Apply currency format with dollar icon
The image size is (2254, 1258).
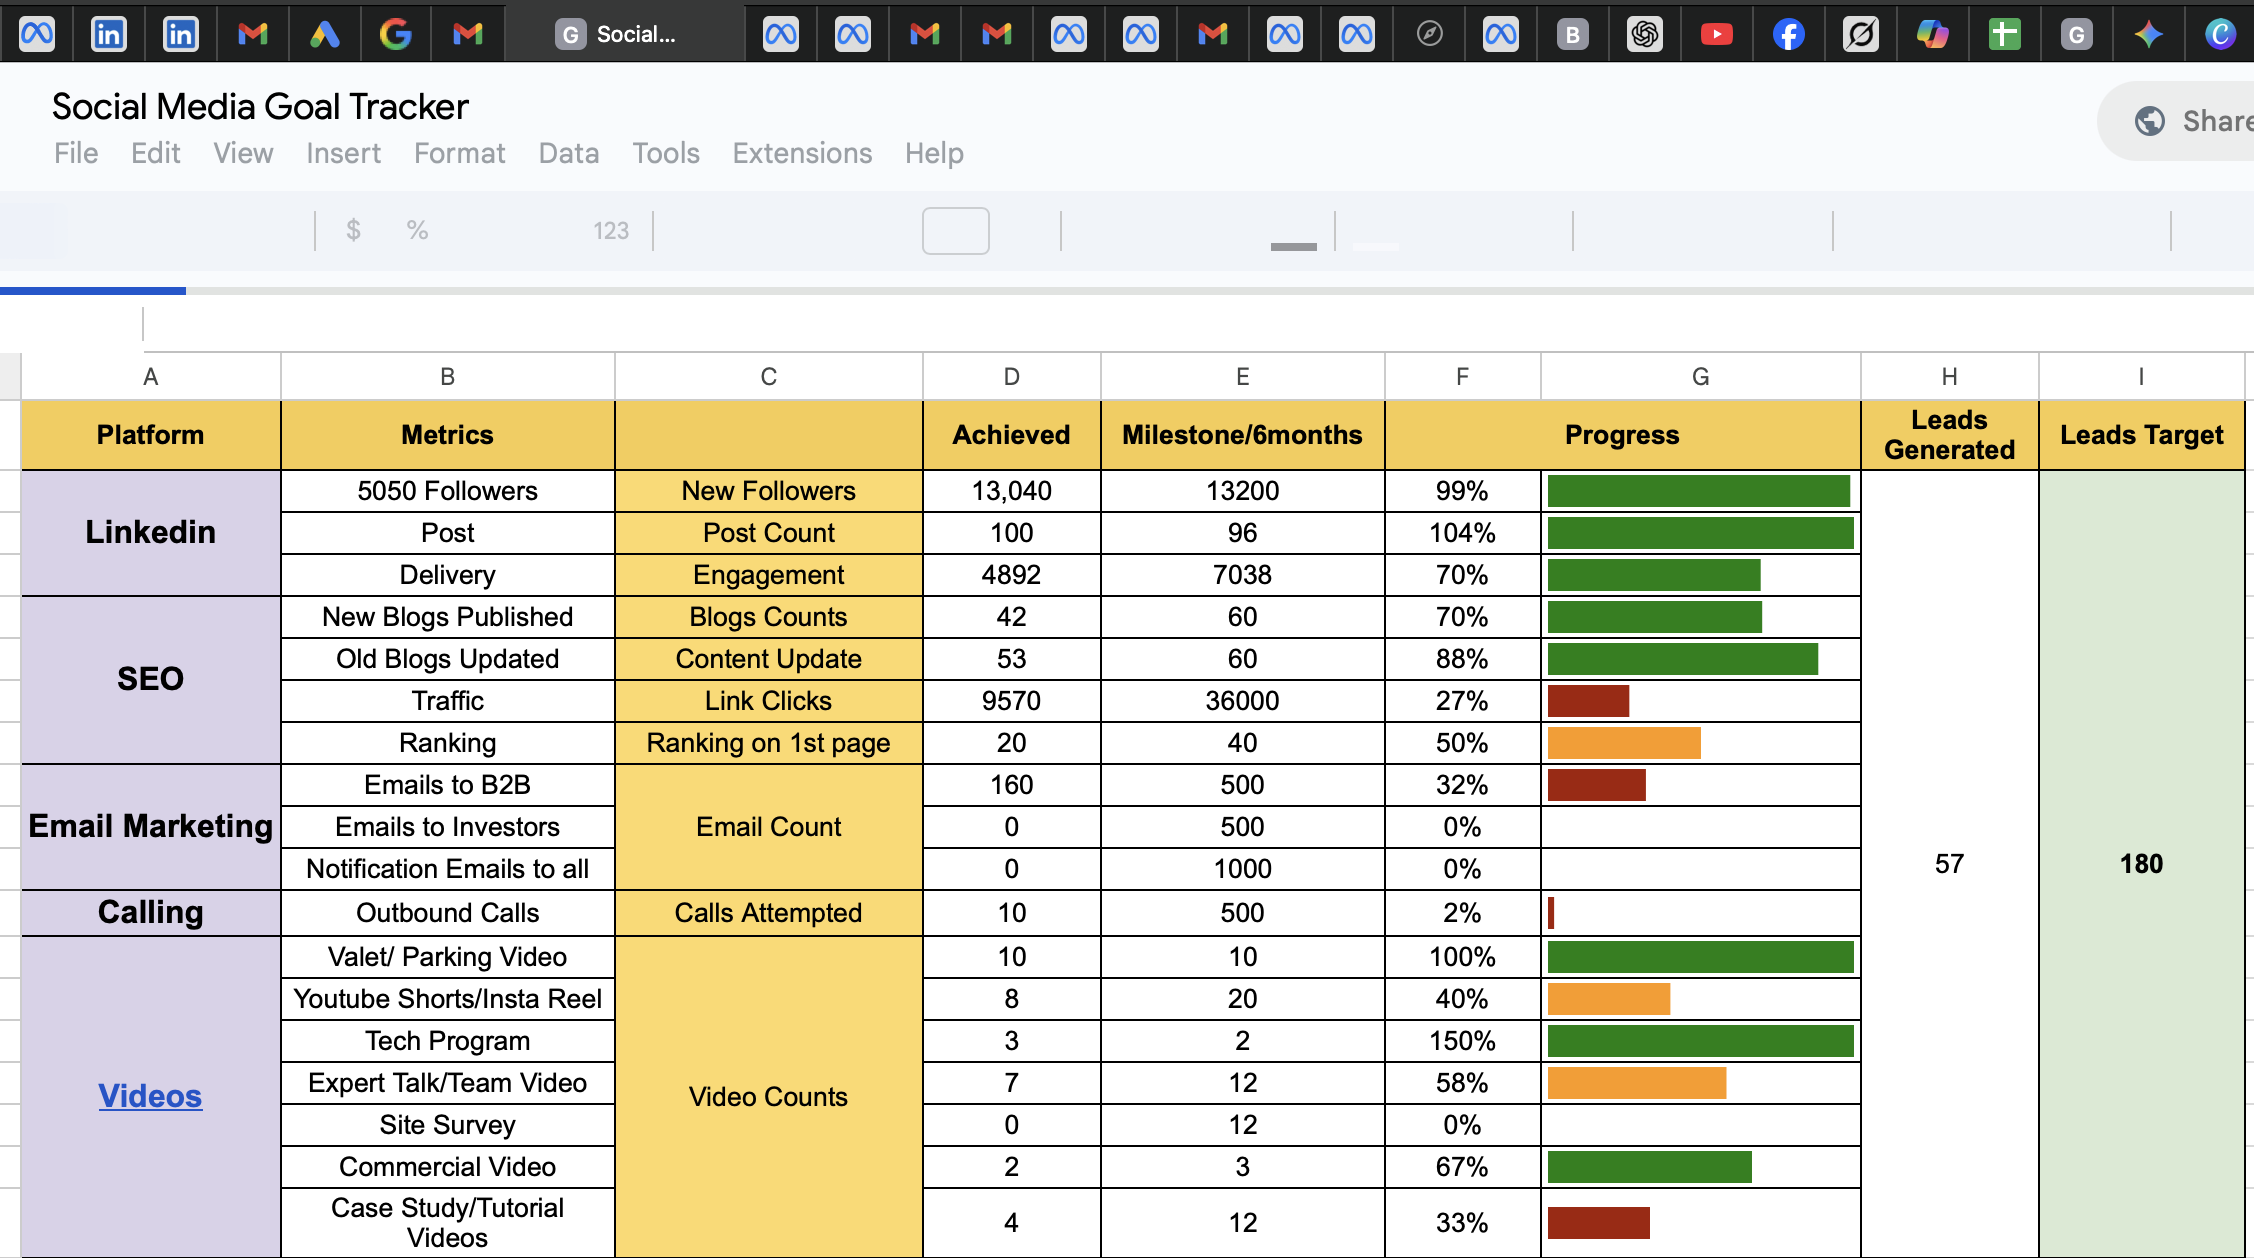pos(353,231)
